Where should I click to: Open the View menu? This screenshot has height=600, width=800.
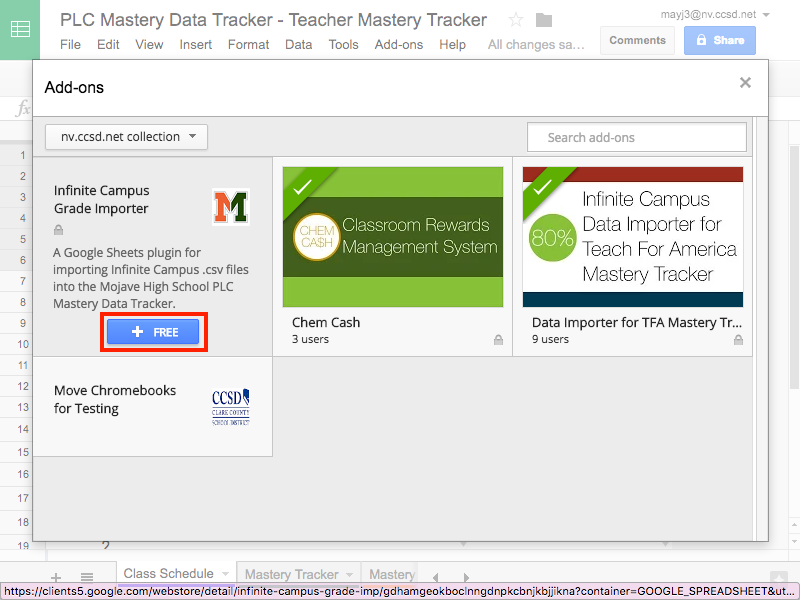[149, 45]
